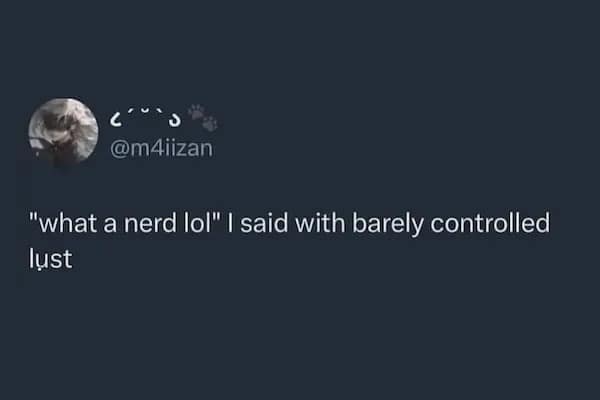
Task: Click the kaomoji display name
Action: pos(151,117)
